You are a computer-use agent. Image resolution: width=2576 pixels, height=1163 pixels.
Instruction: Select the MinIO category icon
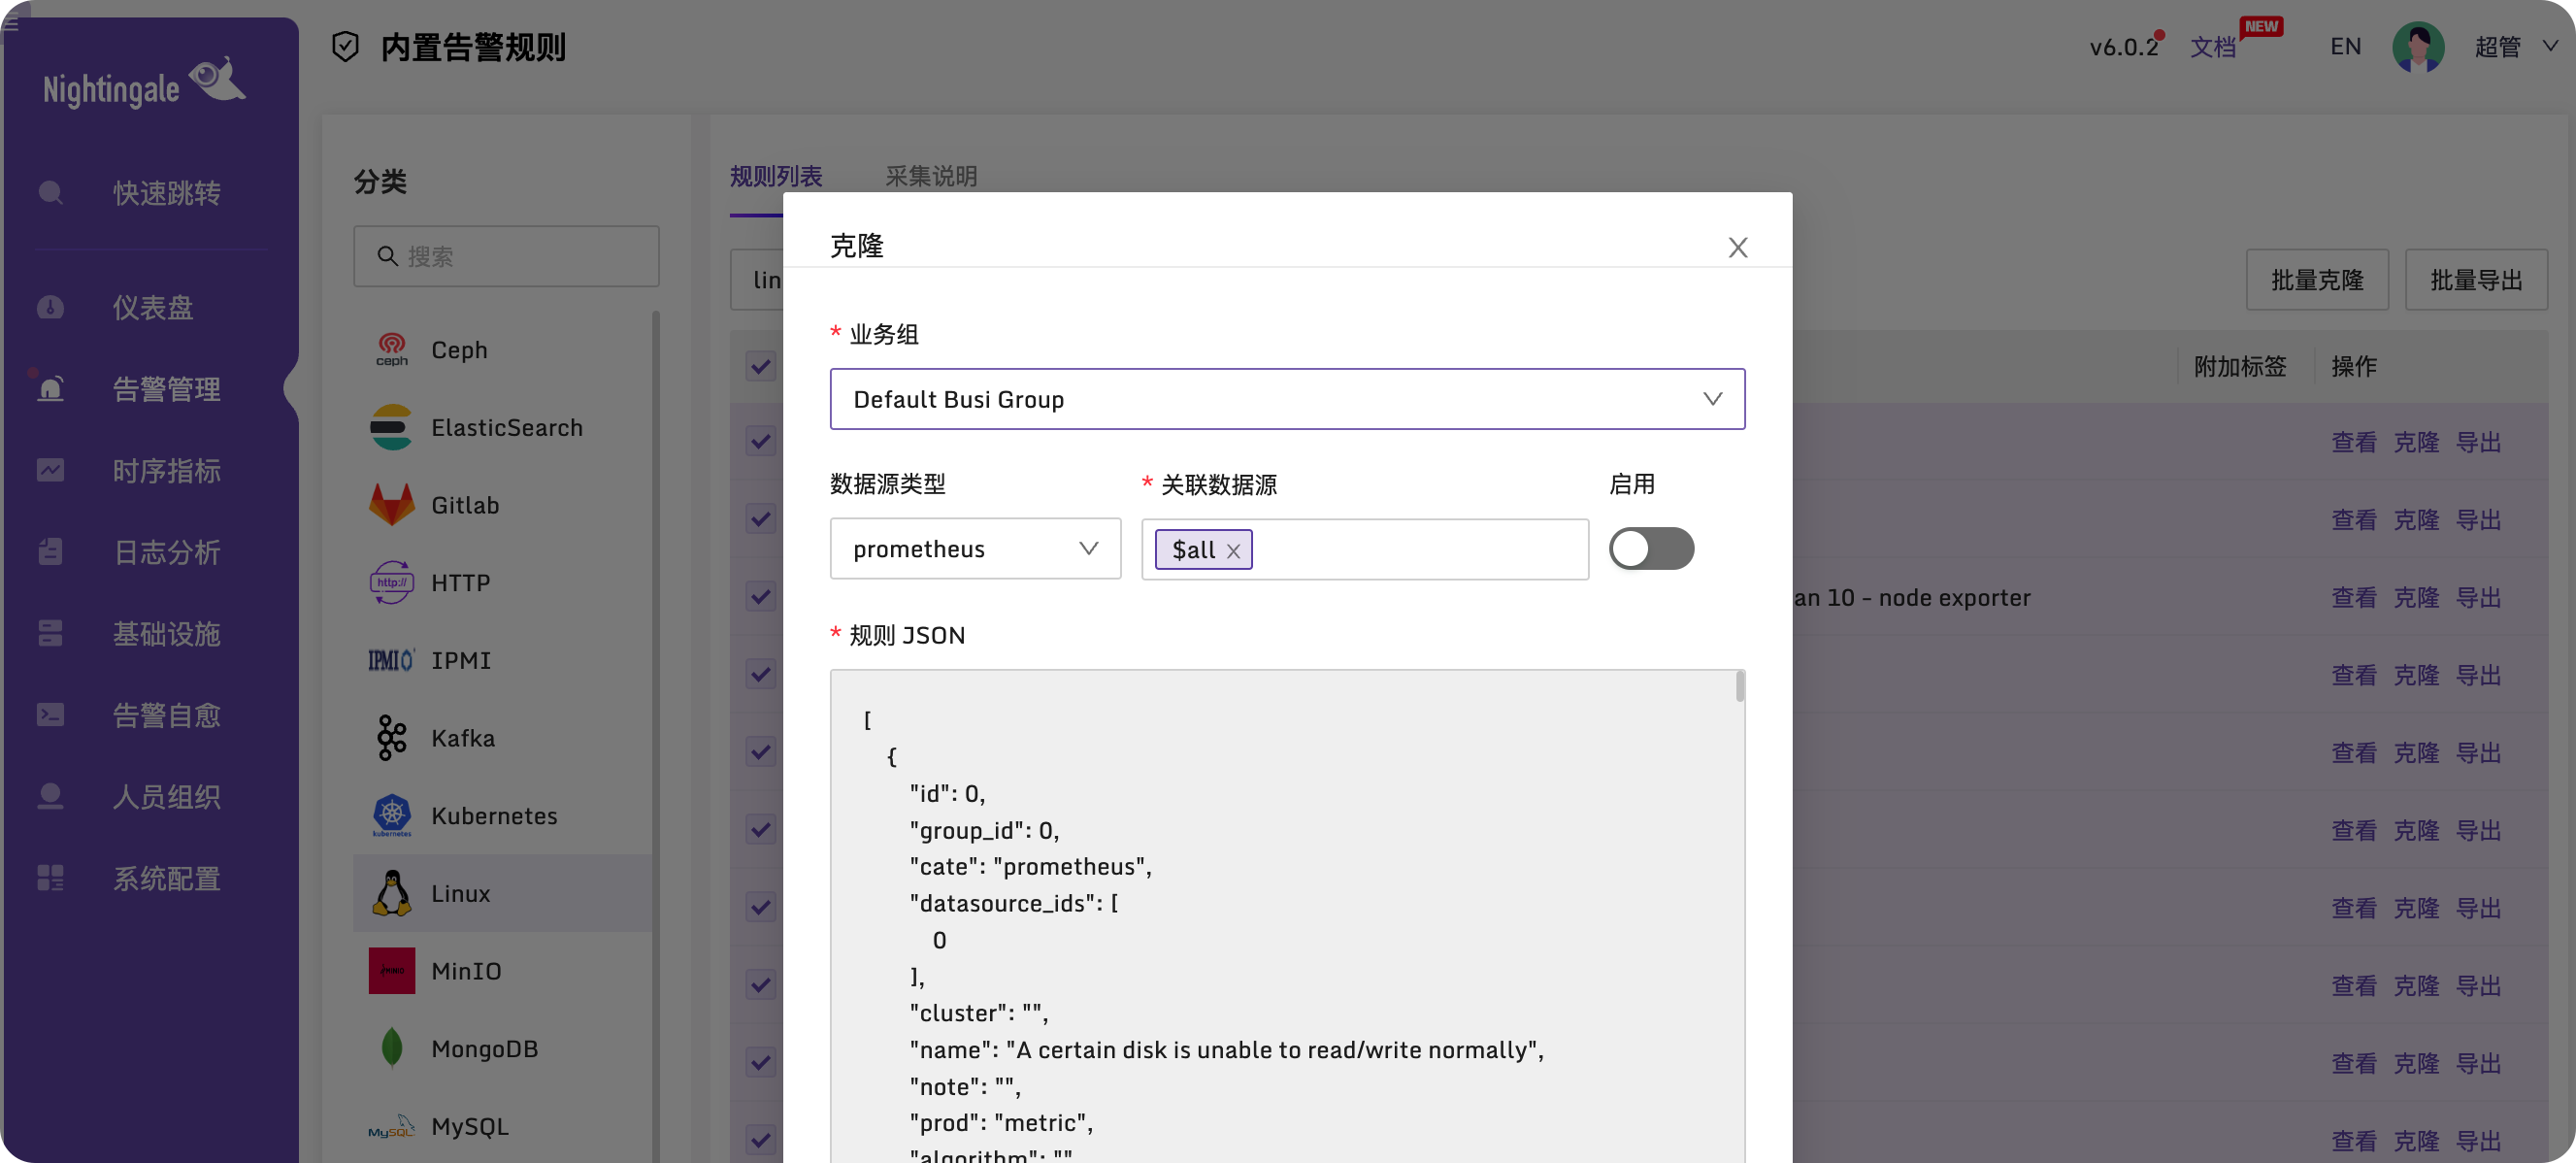coord(392,970)
